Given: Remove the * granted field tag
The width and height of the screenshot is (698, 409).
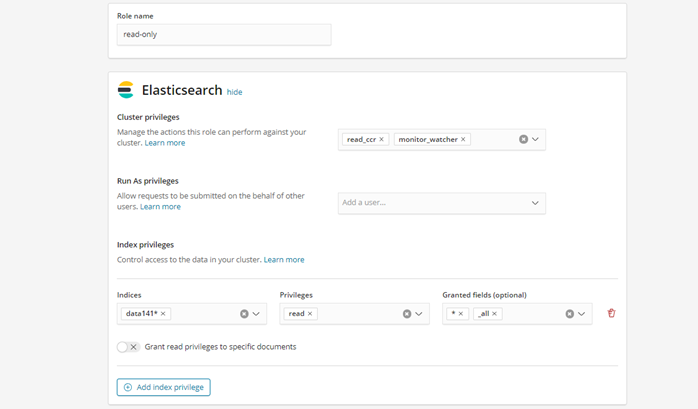Looking at the screenshot, I should coord(461,314).
